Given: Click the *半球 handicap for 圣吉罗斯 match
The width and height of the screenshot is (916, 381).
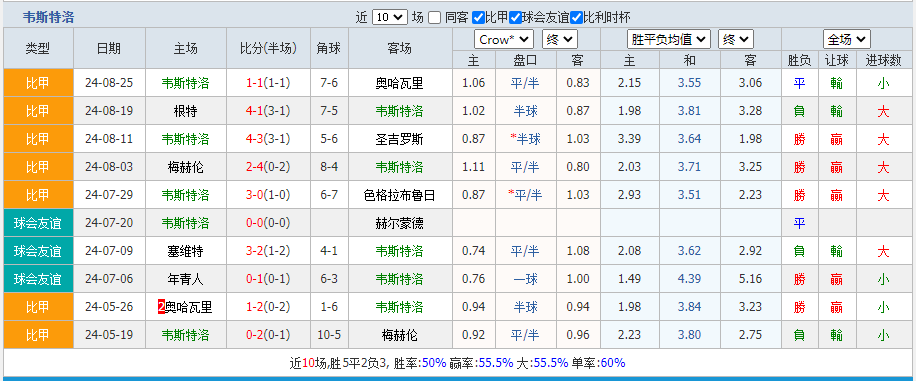Looking at the screenshot, I should click(525, 139).
